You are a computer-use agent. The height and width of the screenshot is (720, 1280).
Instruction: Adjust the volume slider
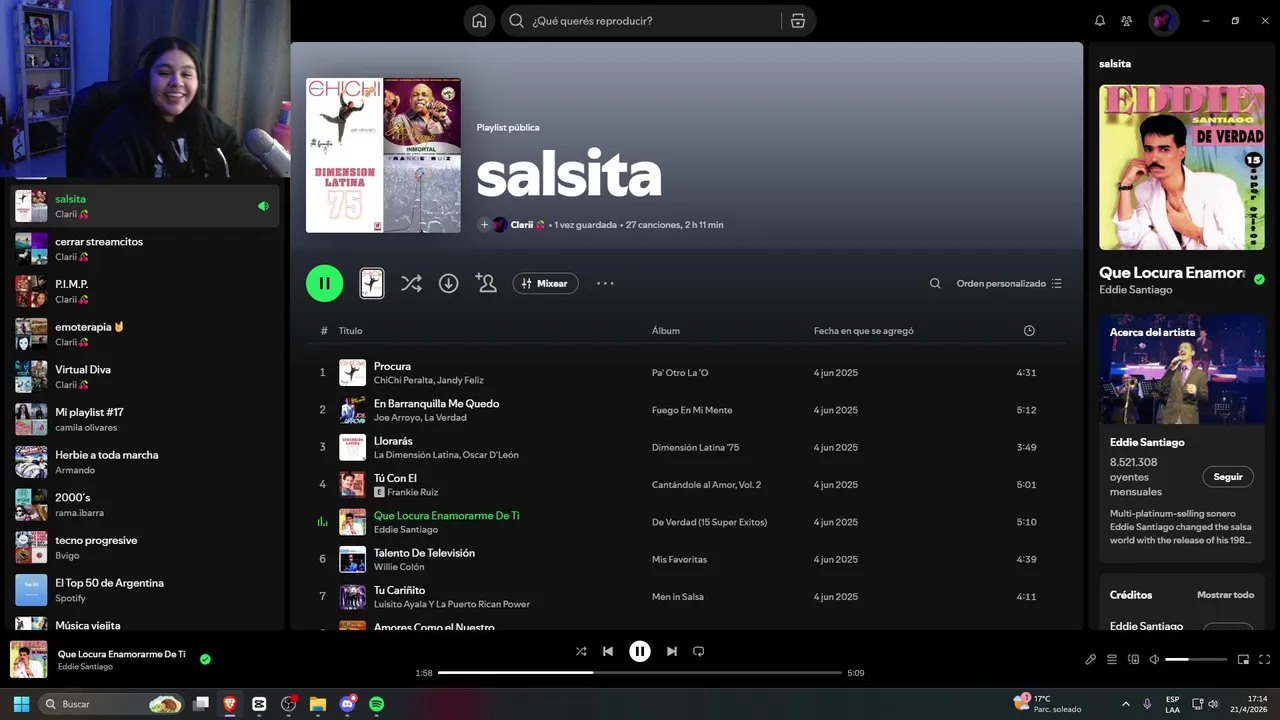[1196, 659]
